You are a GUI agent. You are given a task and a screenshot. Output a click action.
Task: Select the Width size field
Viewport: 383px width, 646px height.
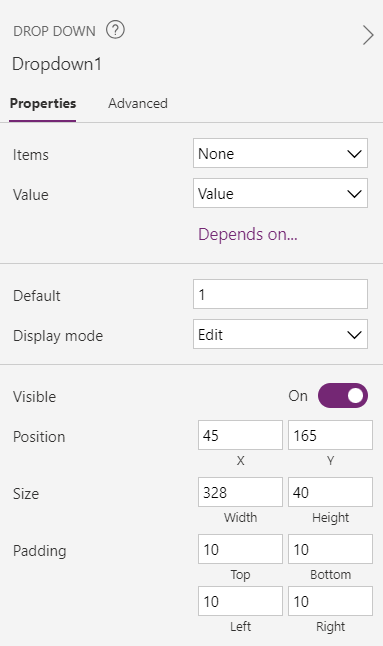click(x=240, y=492)
